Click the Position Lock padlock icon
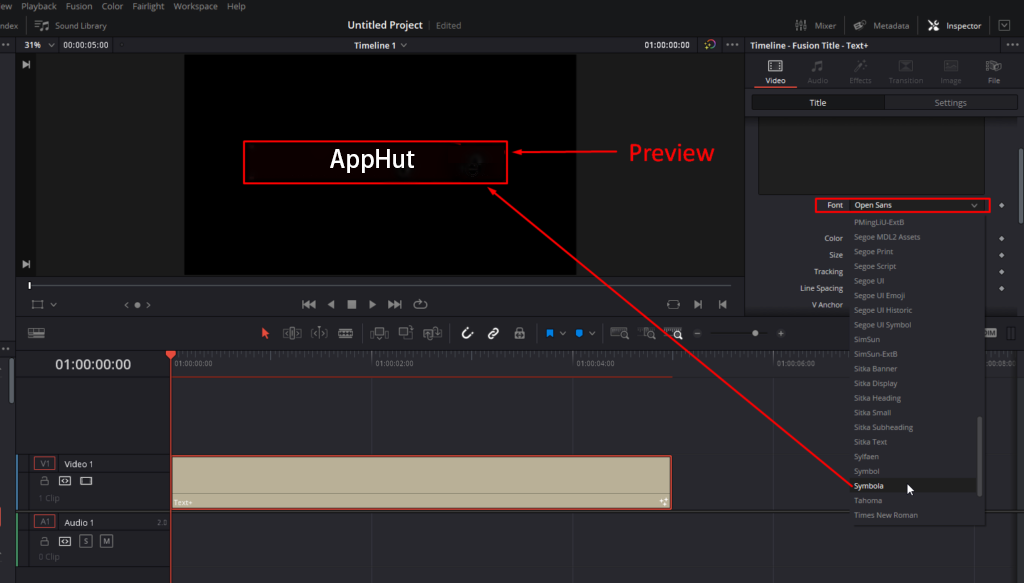This screenshot has height=583, width=1024. [519, 333]
